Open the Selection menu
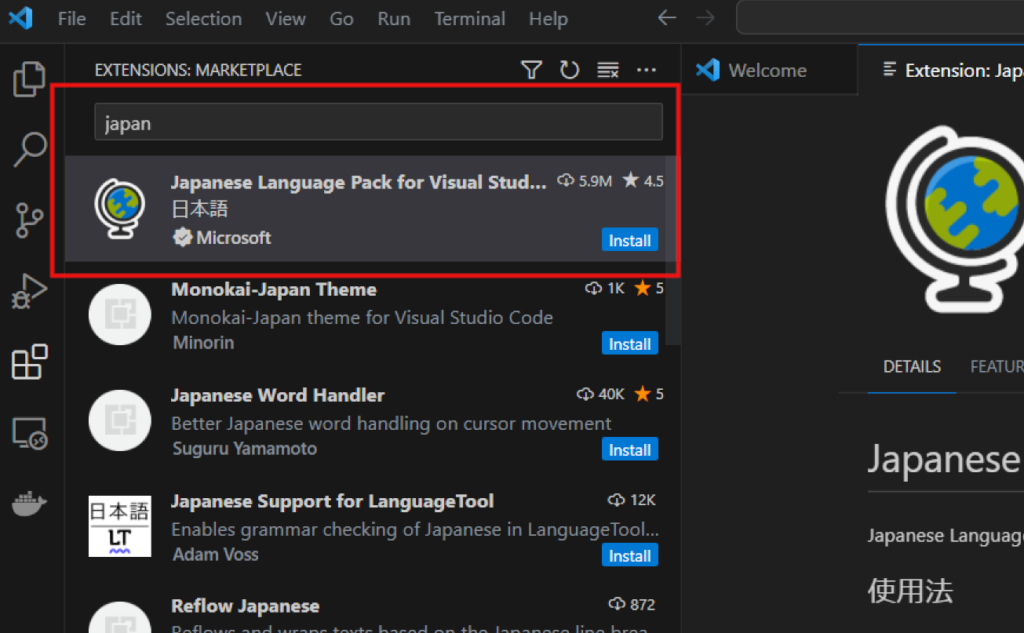Viewport: 1024px width, 633px height. (203, 19)
